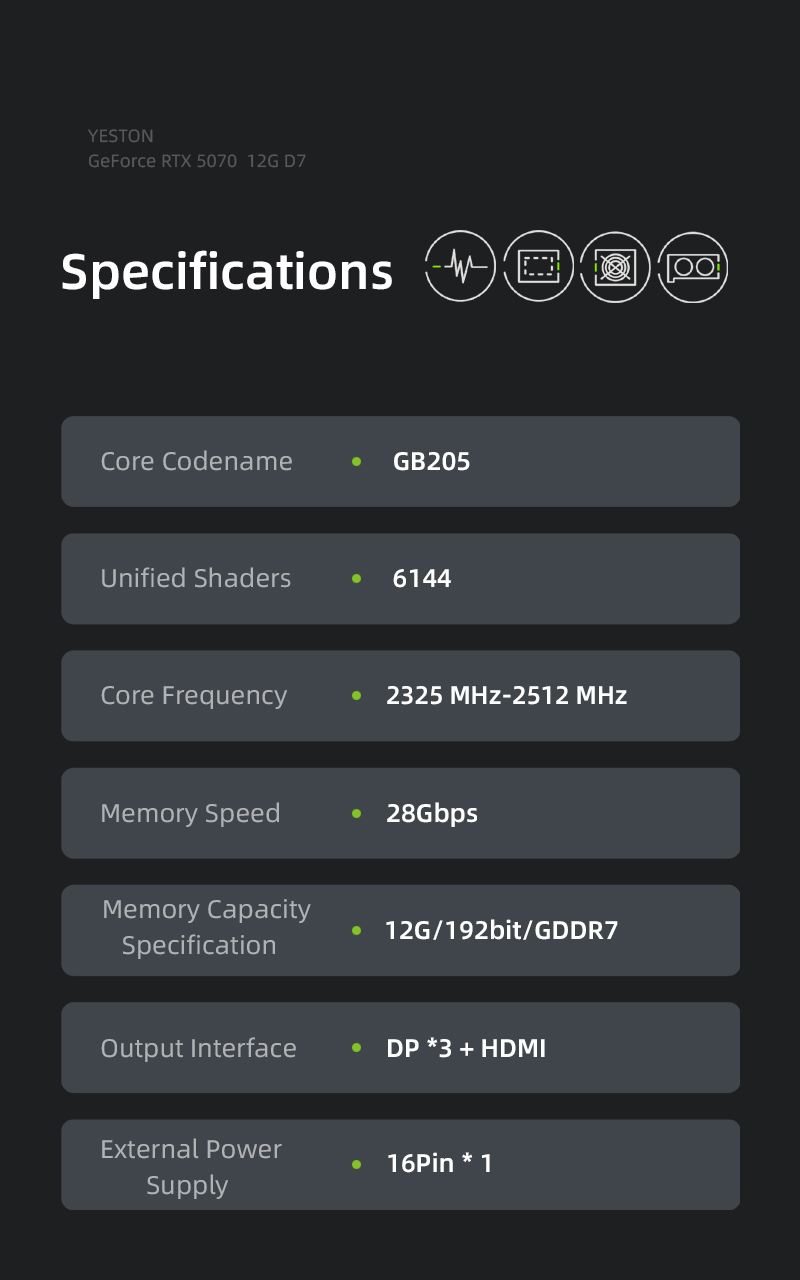Click the YESTON brand text
The width and height of the screenshot is (800, 1280).
coord(120,136)
